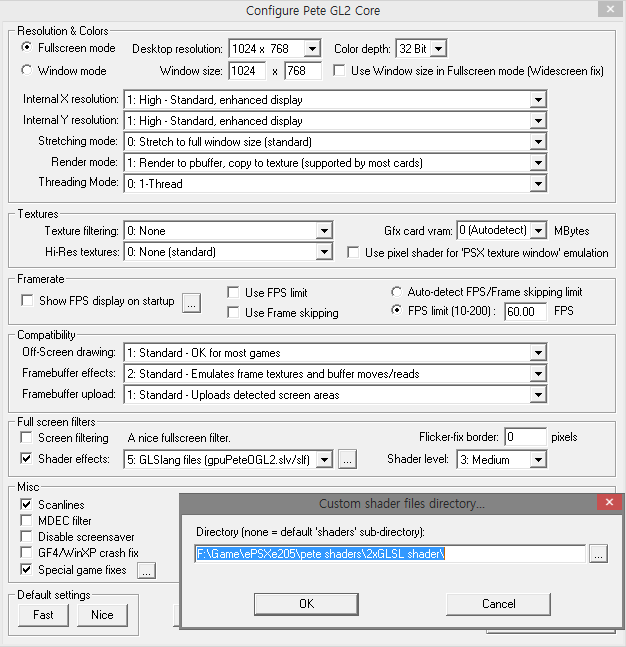626x647 pixels.
Task: Open Hi-Res textures dropdown
Action: (x=324, y=252)
